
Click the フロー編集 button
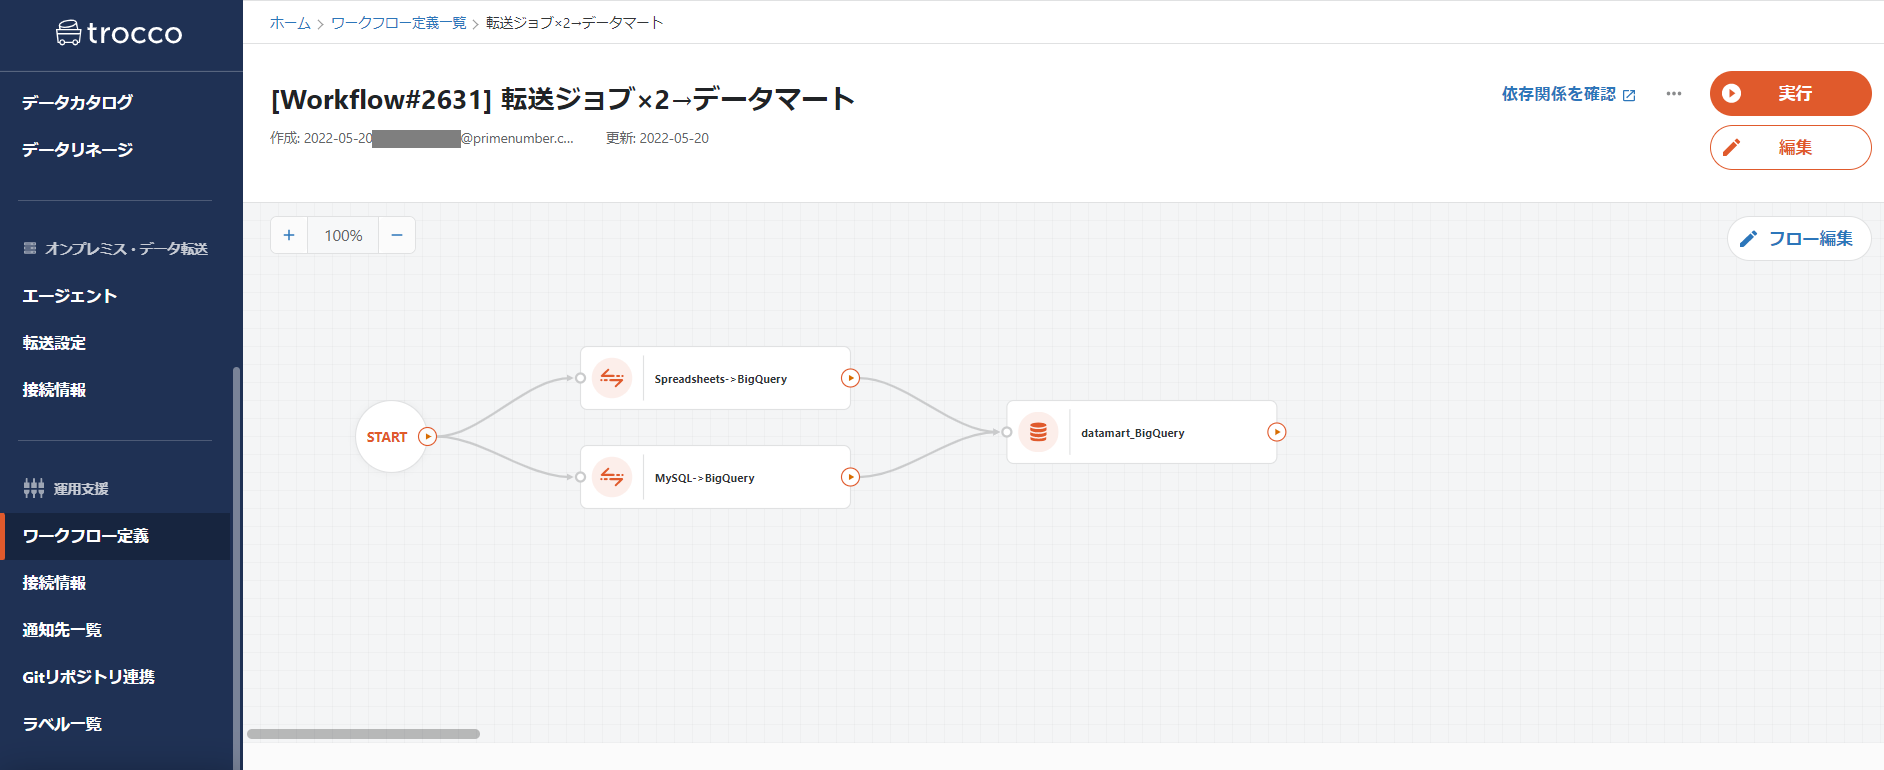point(1799,238)
